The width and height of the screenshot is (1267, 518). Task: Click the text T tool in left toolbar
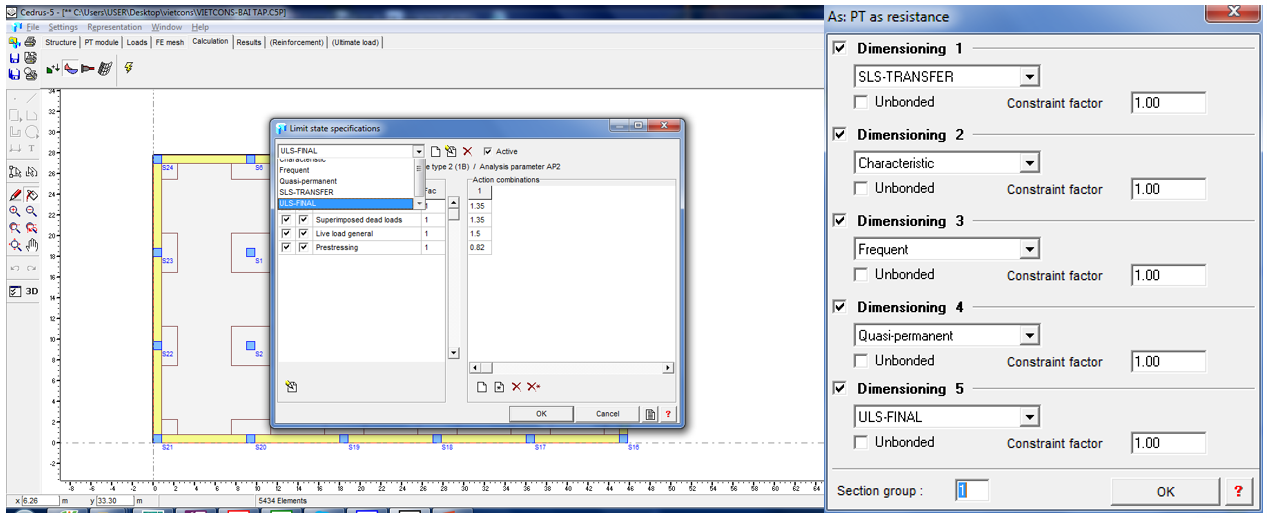click(x=32, y=148)
